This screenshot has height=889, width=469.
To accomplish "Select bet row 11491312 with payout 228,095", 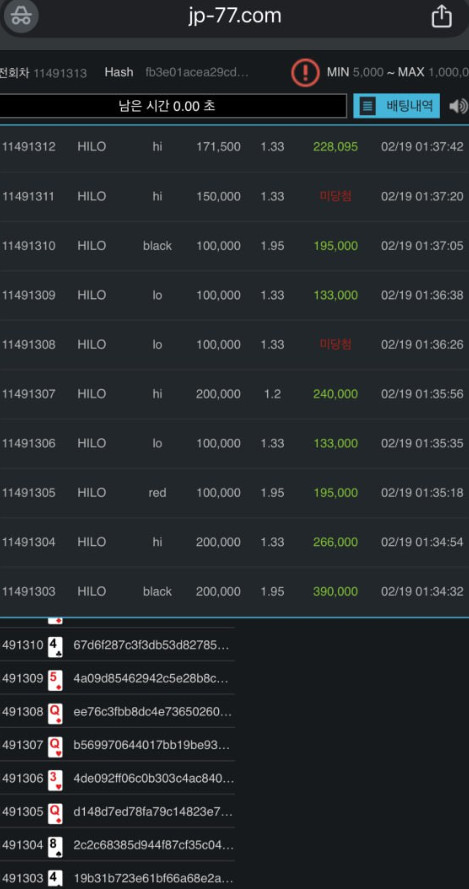I will pos(234,147).
